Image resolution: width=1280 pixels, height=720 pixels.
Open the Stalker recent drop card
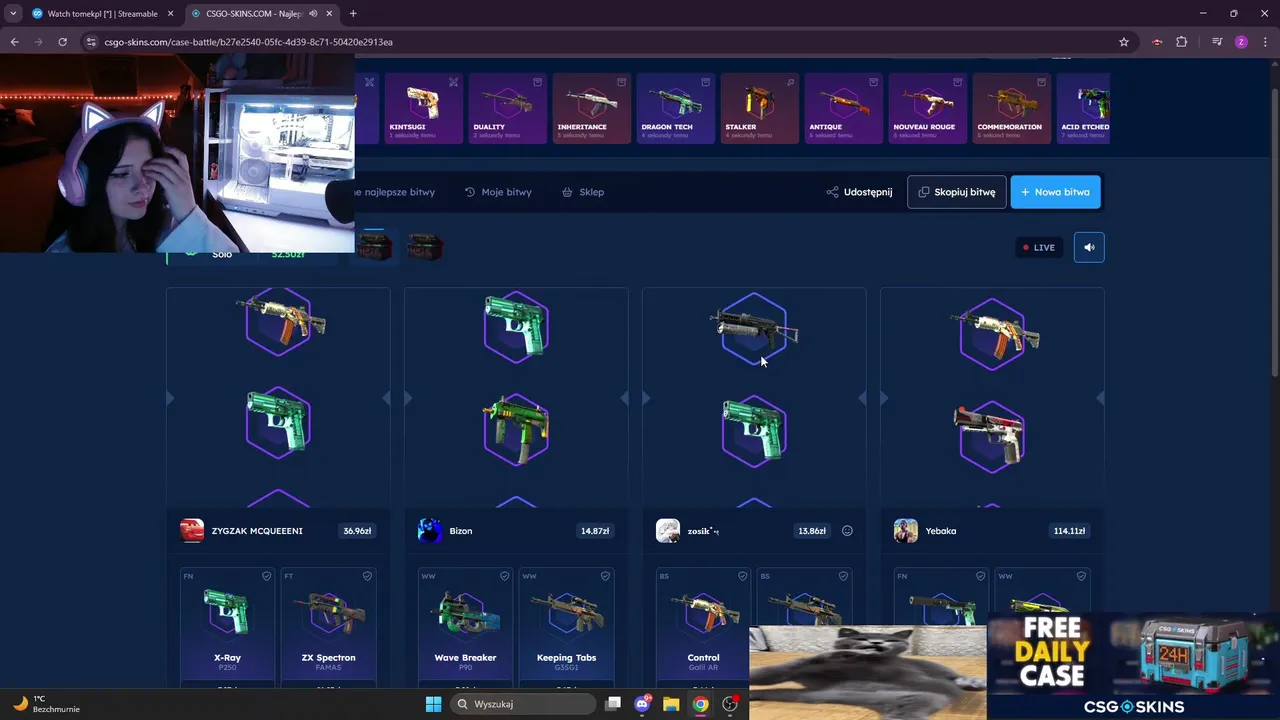pyautogui.click(x=760, y=108)
